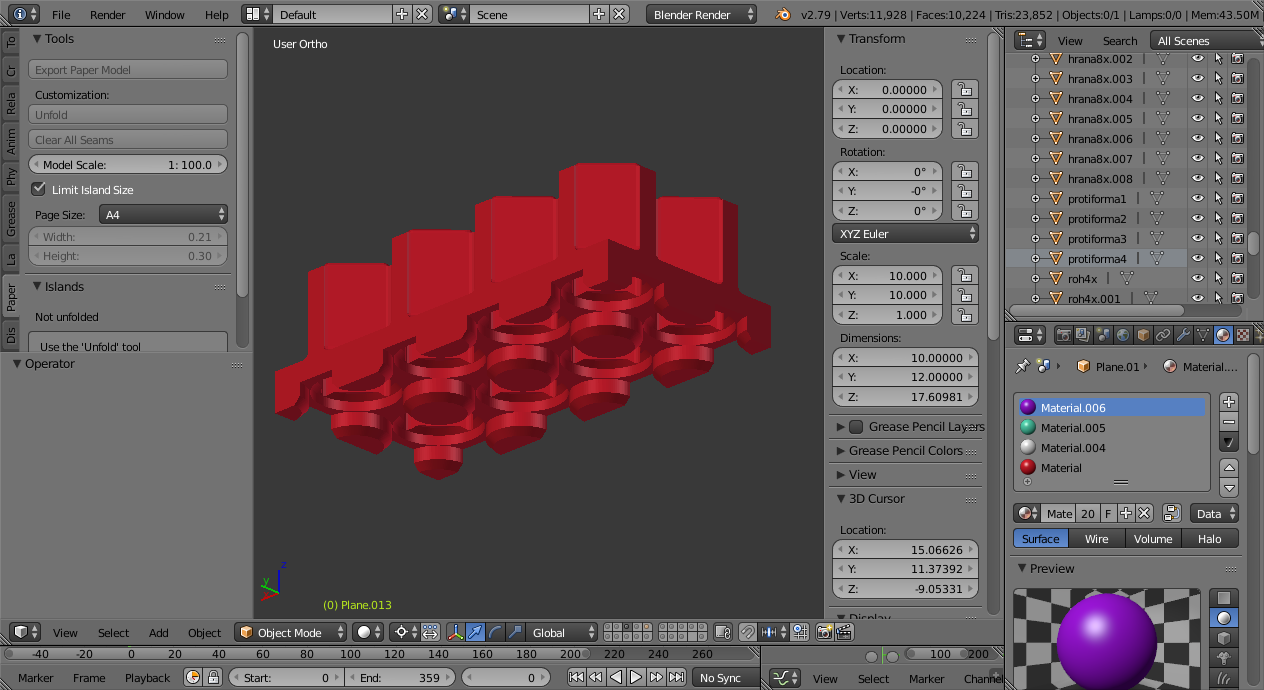1264x690 pixels.
Task: Unlink the material with X button
Action: pos(1145,513)
